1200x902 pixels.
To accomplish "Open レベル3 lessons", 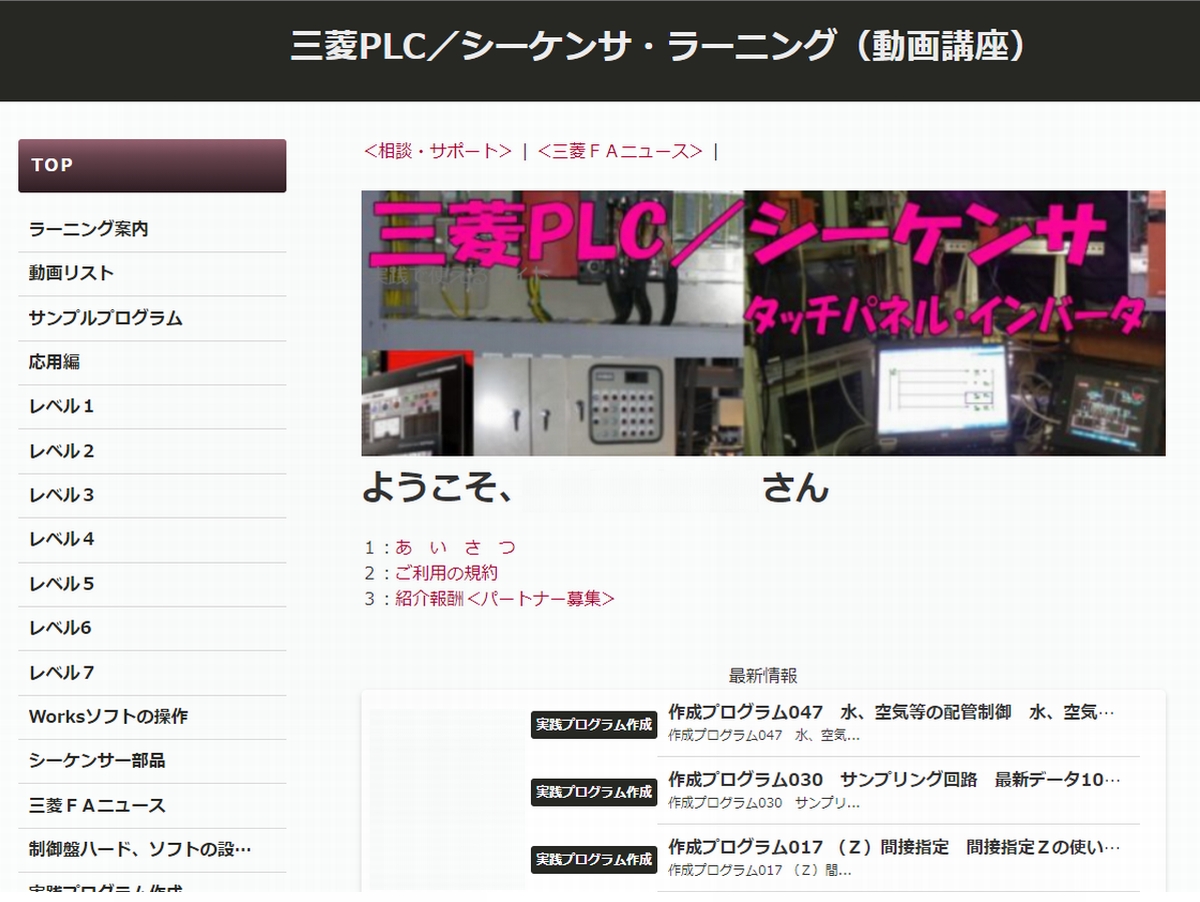I will [152, 495].
